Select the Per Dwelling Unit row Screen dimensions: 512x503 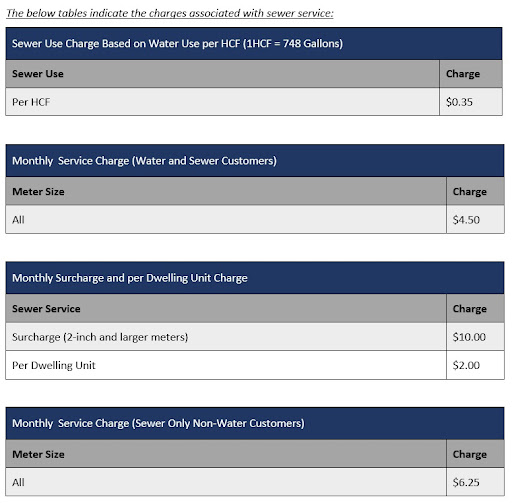pyautogui.click(x=226, y=365)
